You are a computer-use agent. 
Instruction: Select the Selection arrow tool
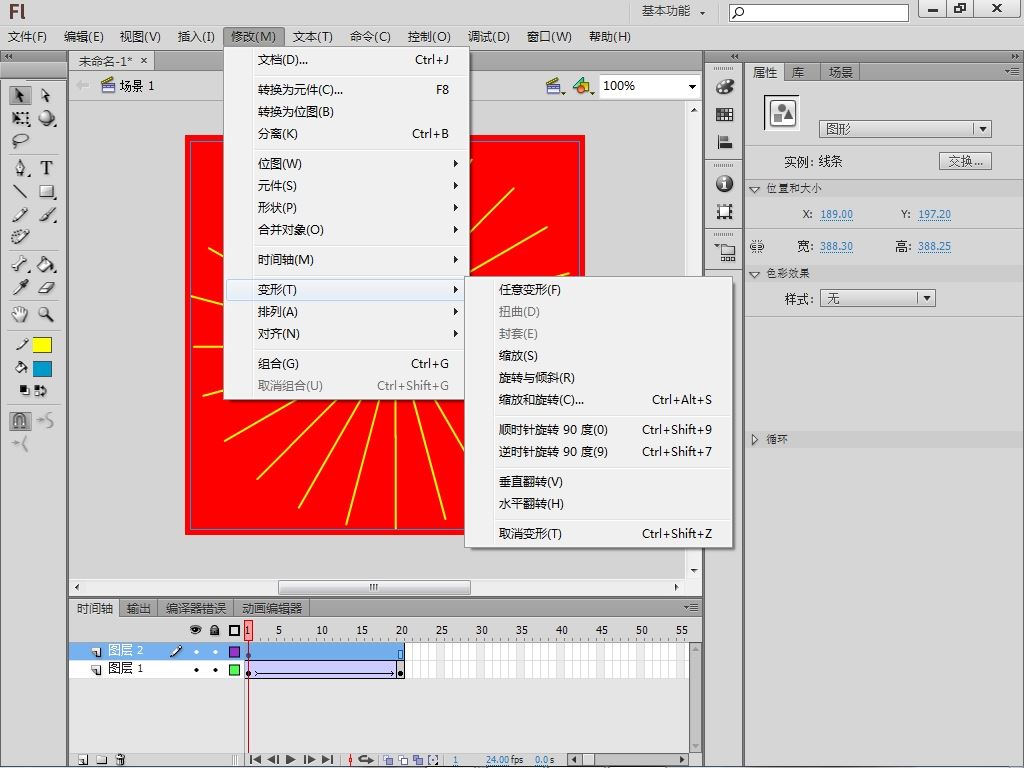(20, 95)
